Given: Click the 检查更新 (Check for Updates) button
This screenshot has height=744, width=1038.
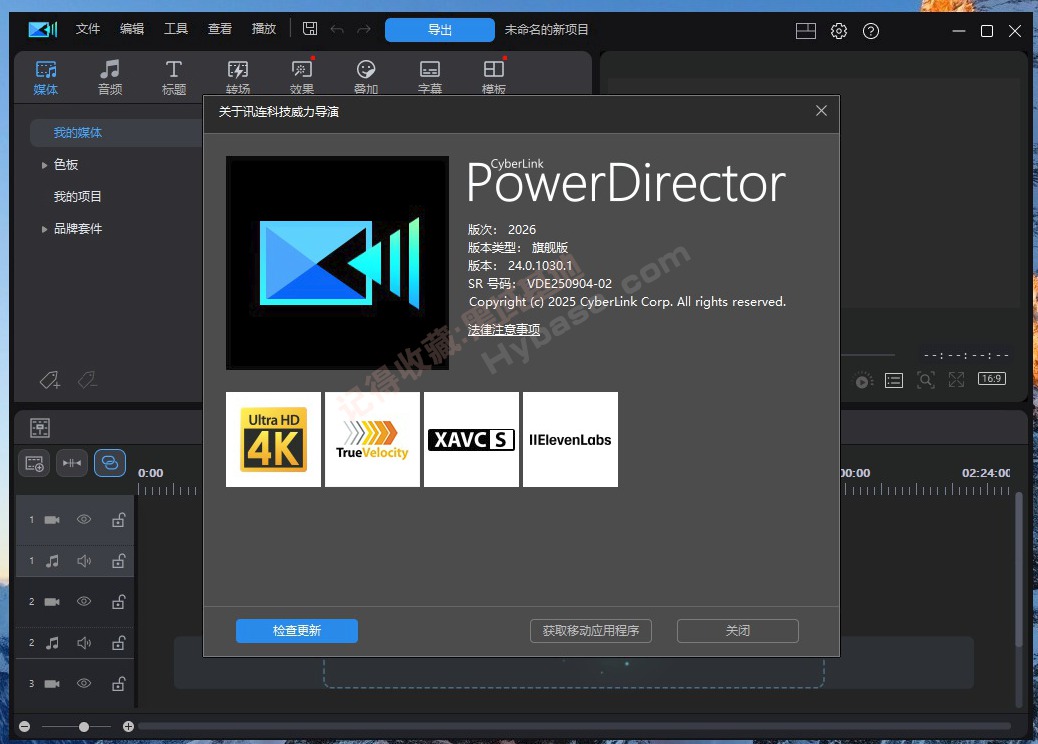Looking at the screenshot, I should [x=296, y=631].
